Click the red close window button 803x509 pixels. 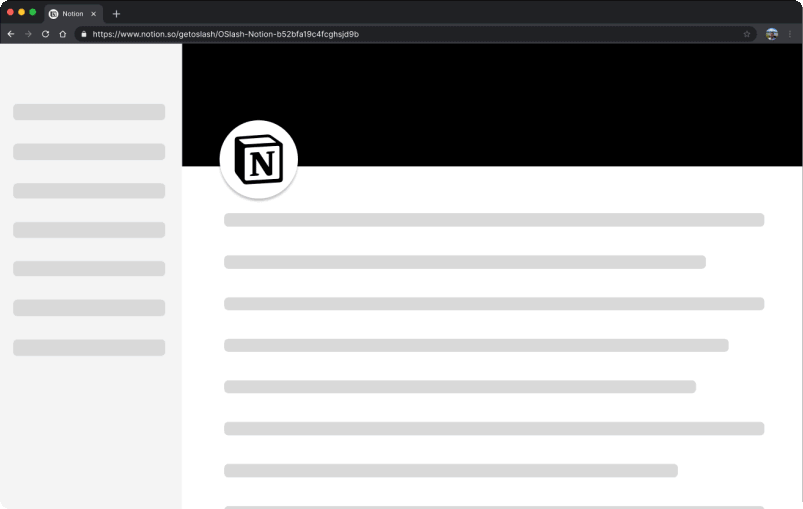[x=10, y=12]
